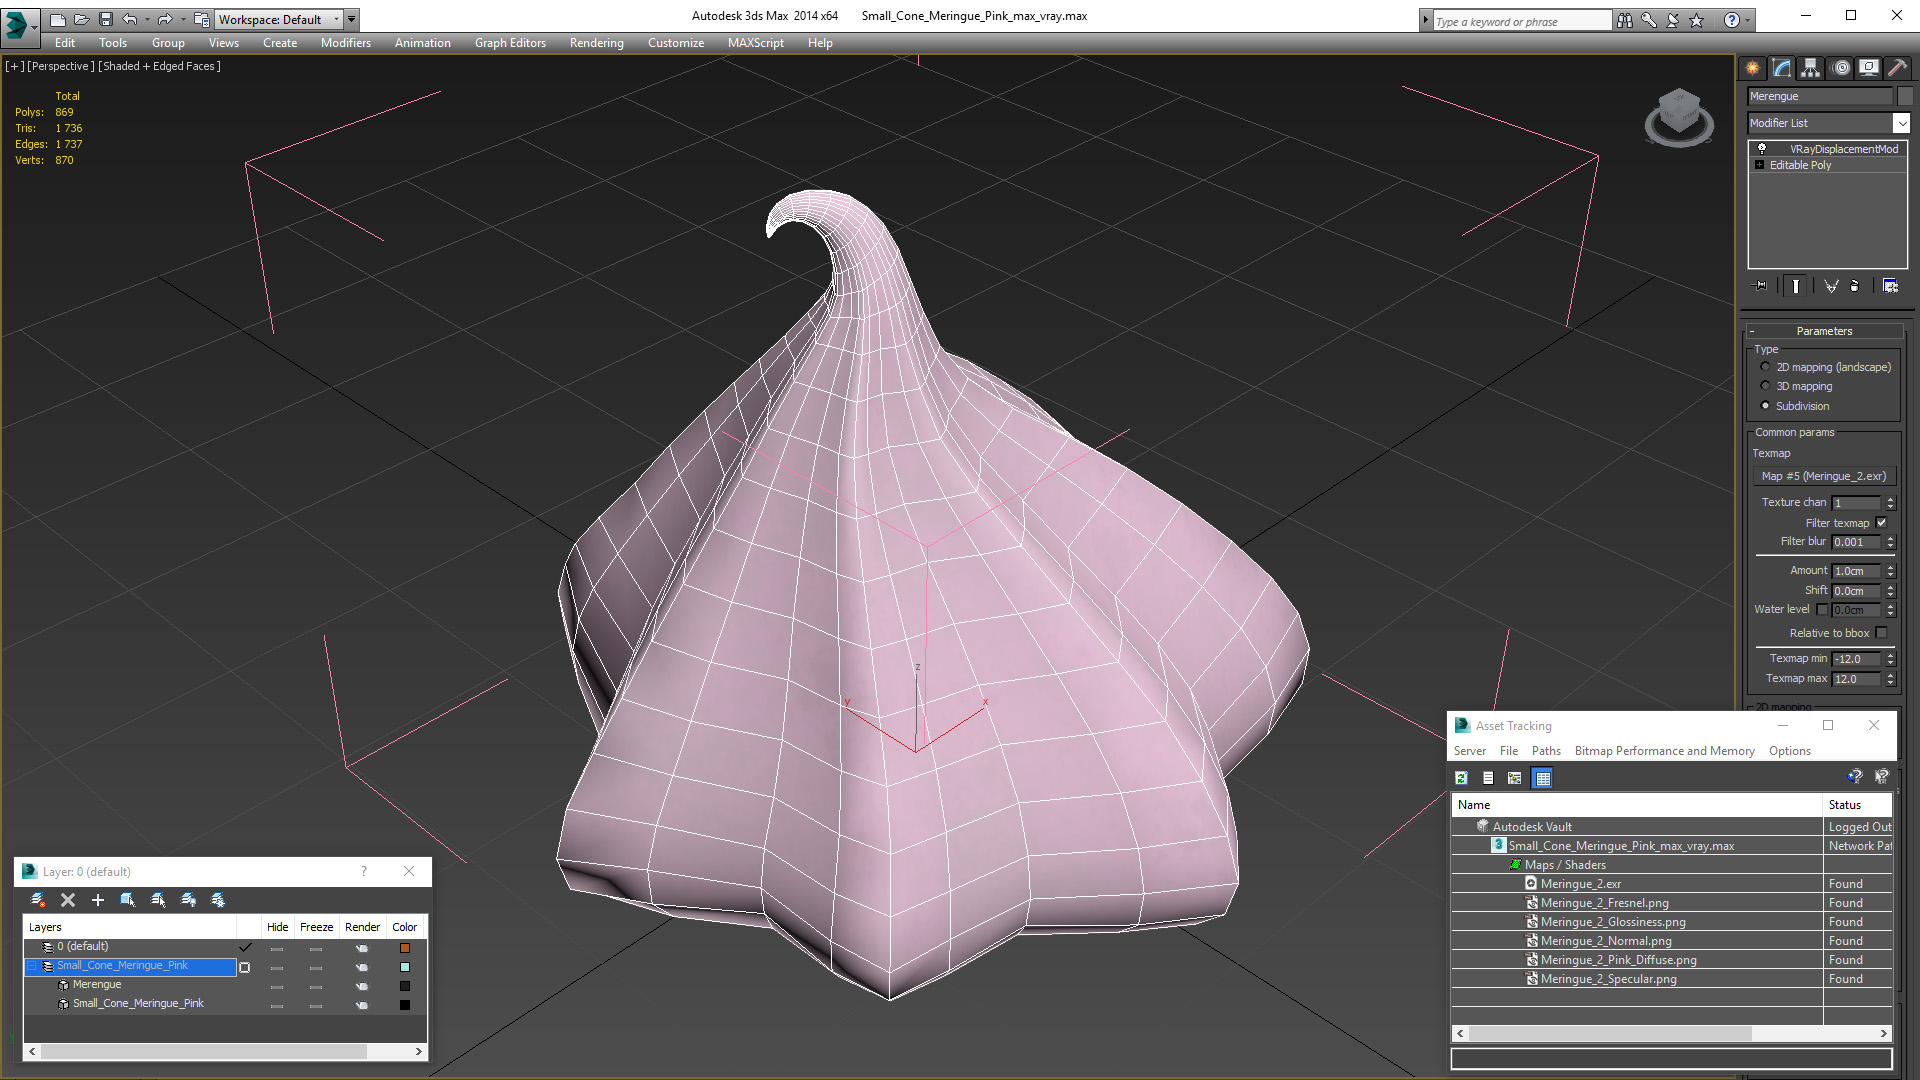Enable the Water level checkbox

[x=1822, y=609]
